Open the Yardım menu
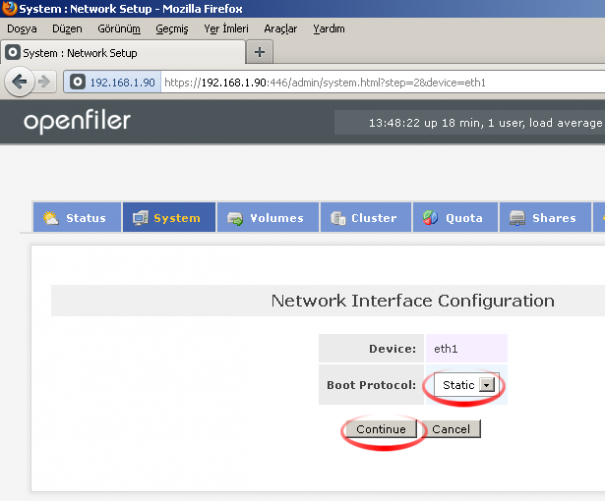This screenshot has width=605, height=501. click(x=329, y=29)
